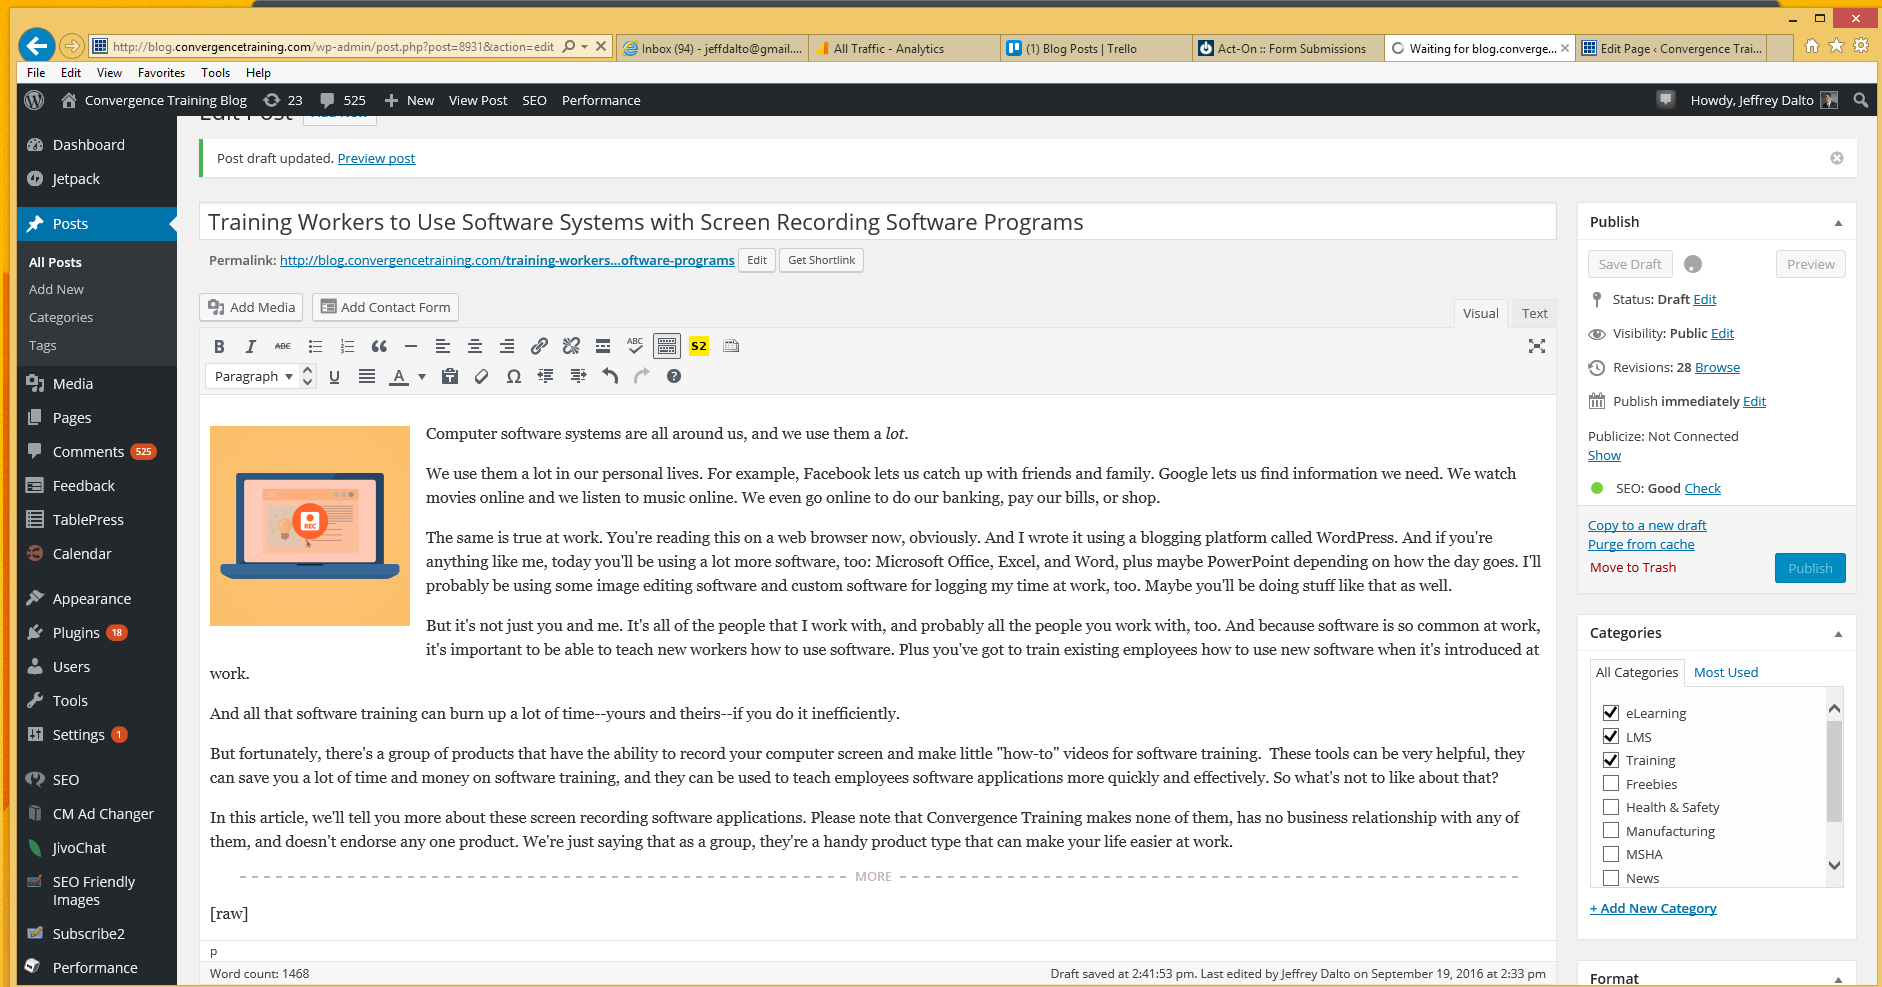Select the laptop featured image in editor
This screenshot has width=1882, height=987.
310,526
